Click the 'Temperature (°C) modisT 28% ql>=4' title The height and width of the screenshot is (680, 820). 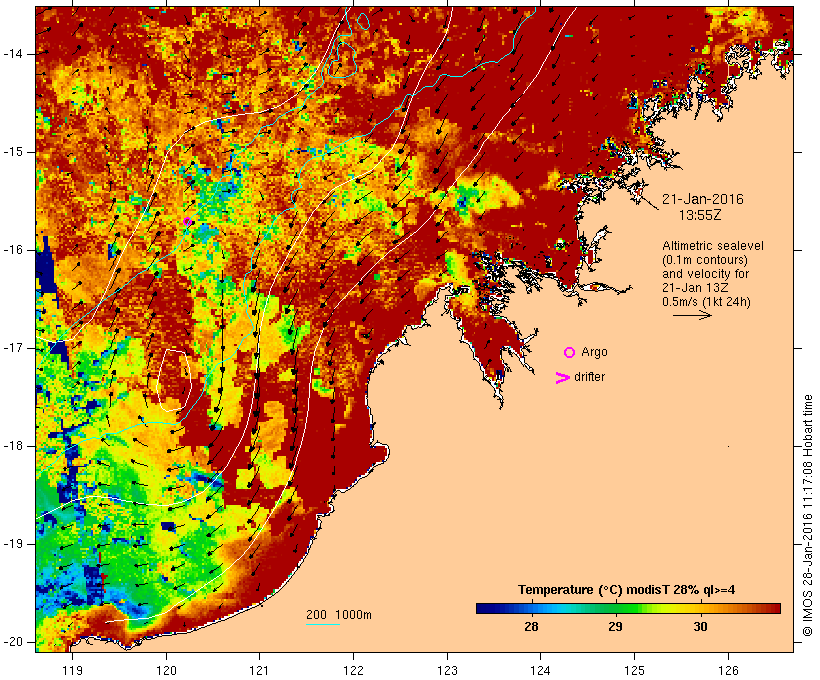pyautogui.click(x=626, y=590)
